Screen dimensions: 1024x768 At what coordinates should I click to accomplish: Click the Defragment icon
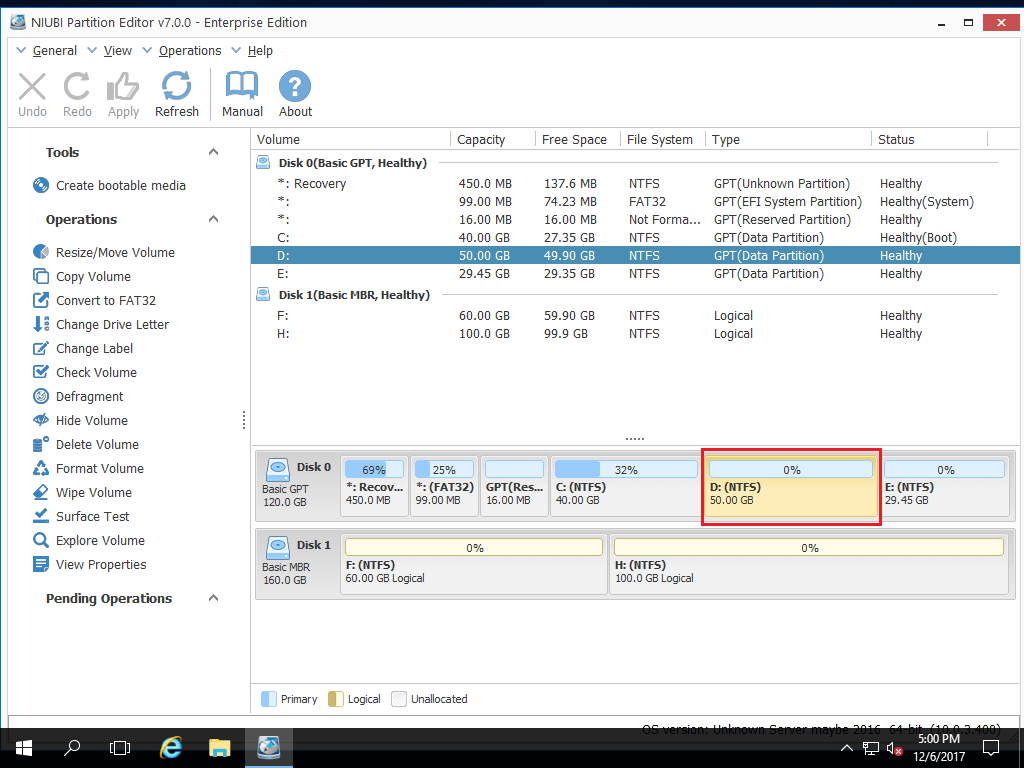click(x=40, y=396)
